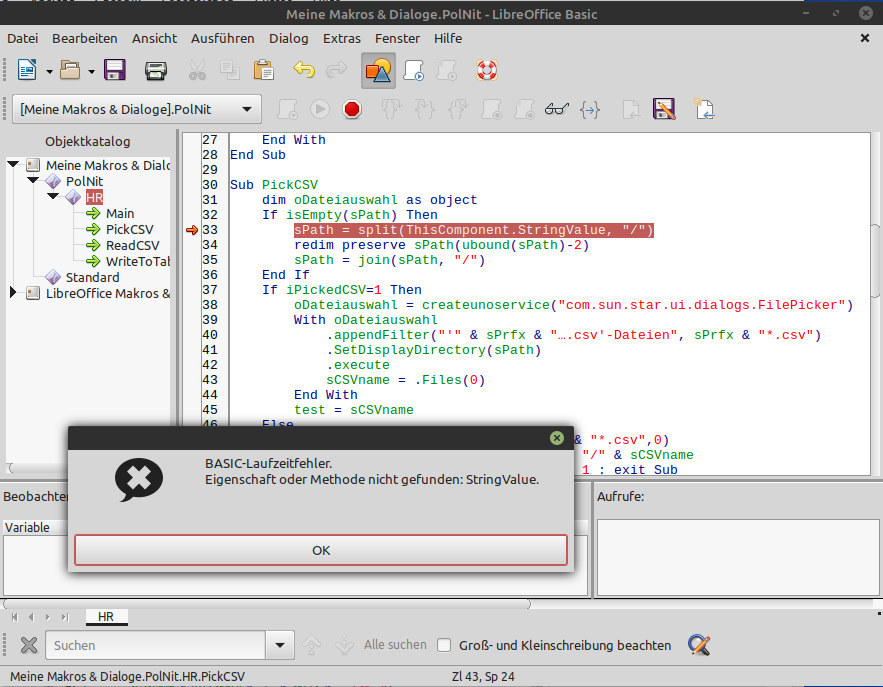The image size is (883, 687).
Task: Click the status bar text Zl 43, Sp 24
Action: (x=483, y=676)
